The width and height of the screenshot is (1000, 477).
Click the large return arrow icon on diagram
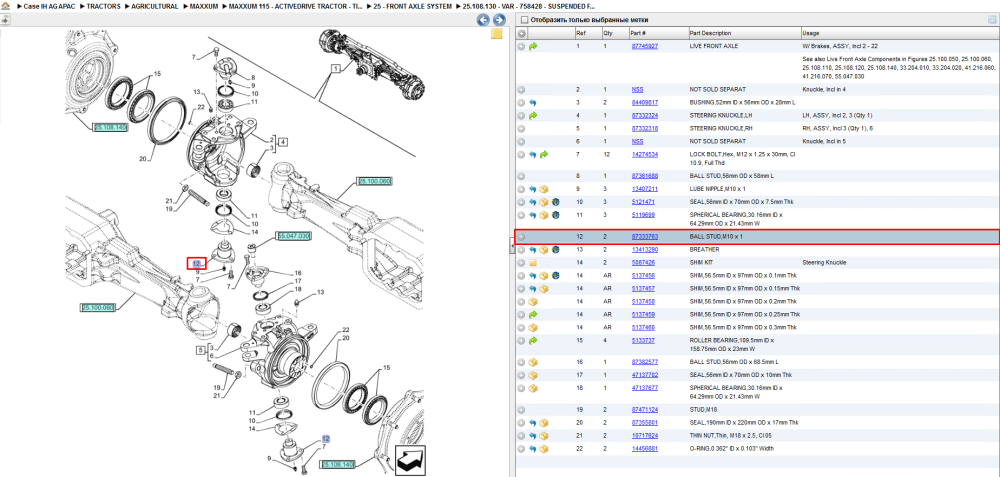point(410,459)
